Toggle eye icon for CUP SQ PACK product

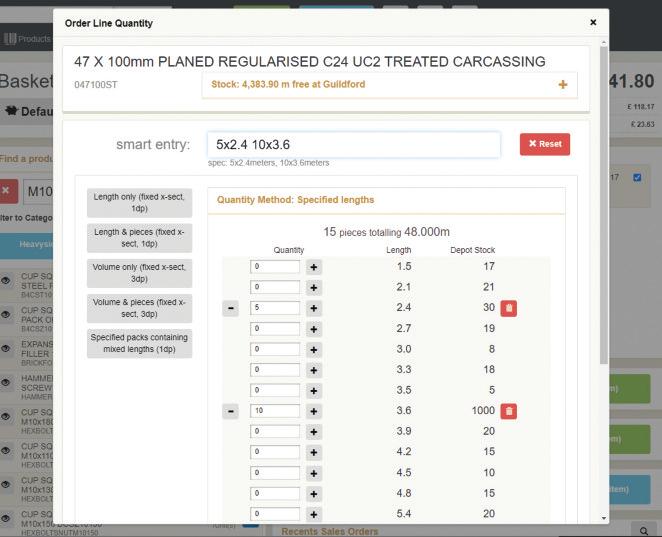6,315
